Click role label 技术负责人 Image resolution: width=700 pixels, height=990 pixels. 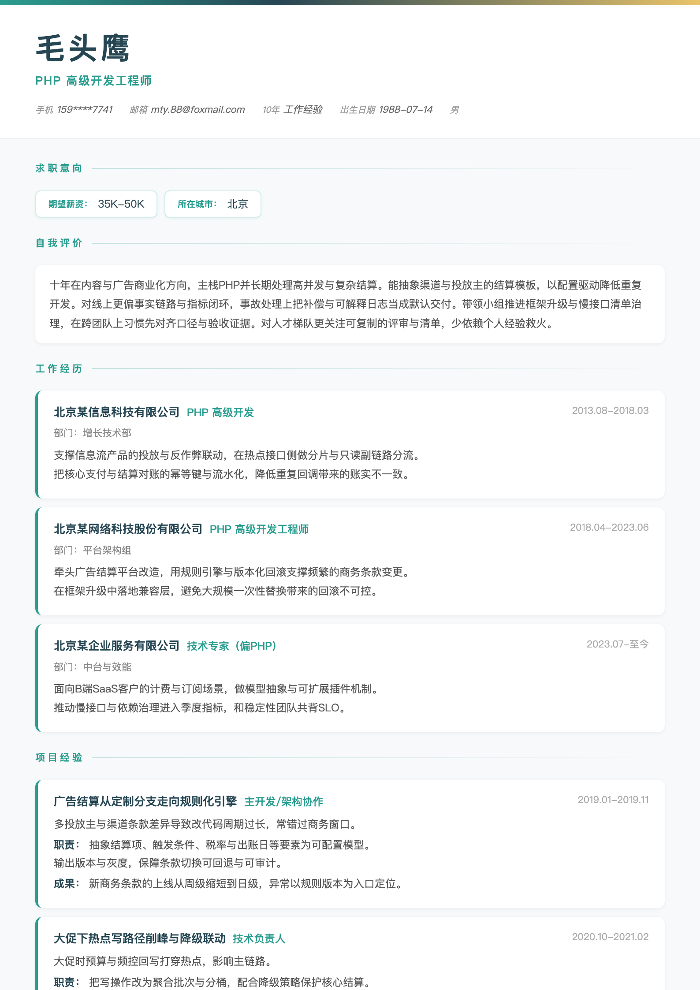point(259,938)
